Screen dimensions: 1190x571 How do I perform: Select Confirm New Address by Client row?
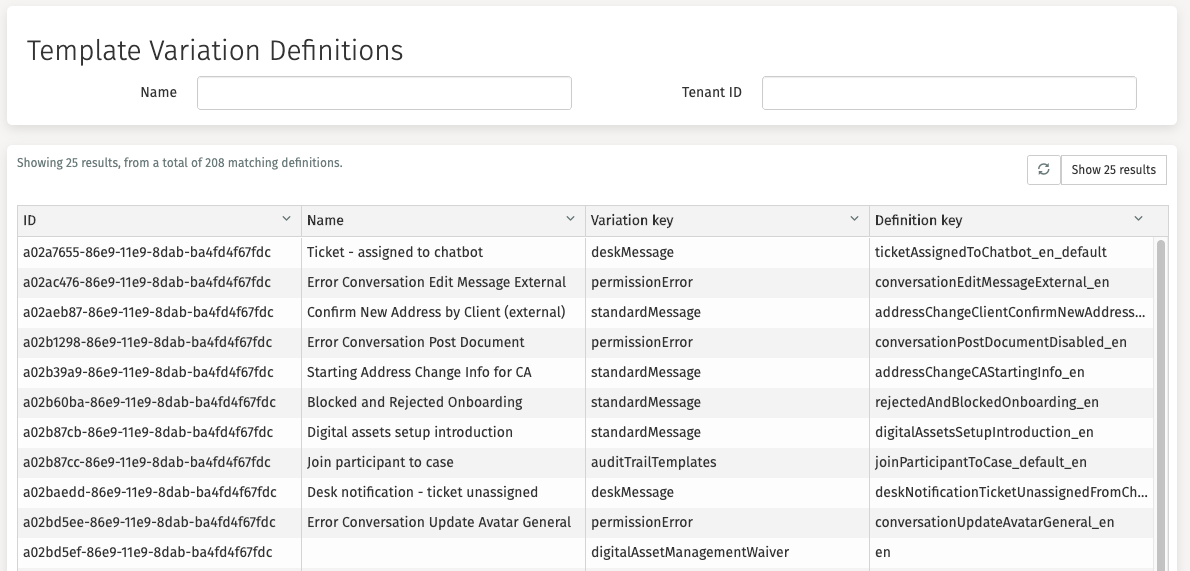click(x=436, y=312)
